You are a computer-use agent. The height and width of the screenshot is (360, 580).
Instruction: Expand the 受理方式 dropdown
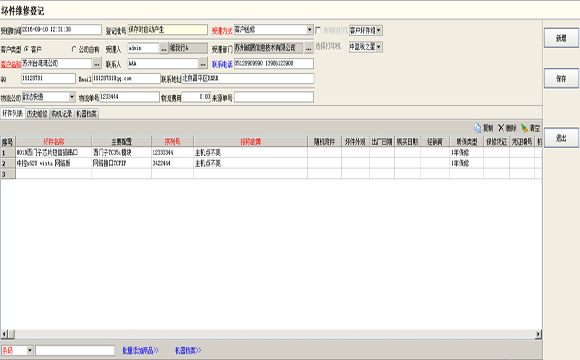pyautogui.click(x=310, y=30)
